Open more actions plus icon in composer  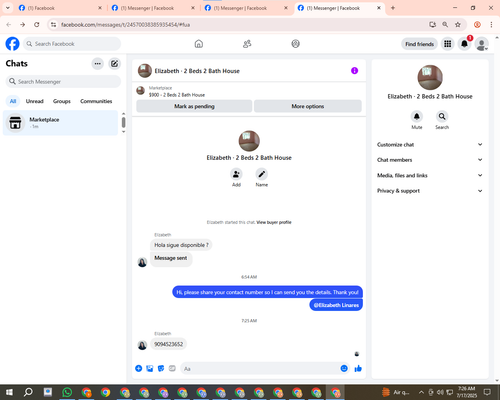(x=139, y=368)
